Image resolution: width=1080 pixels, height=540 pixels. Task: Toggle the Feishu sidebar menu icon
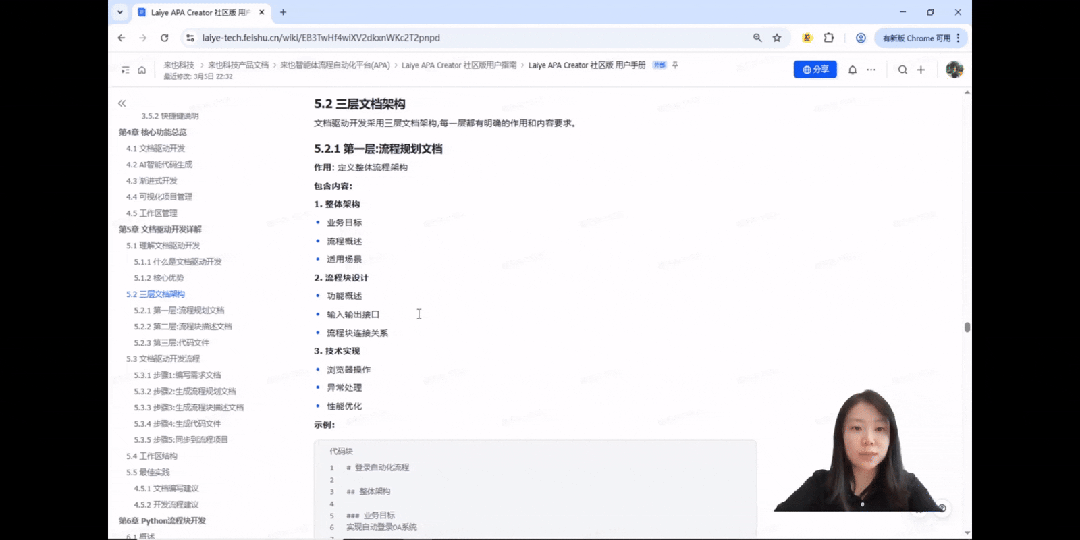(125, 70)
